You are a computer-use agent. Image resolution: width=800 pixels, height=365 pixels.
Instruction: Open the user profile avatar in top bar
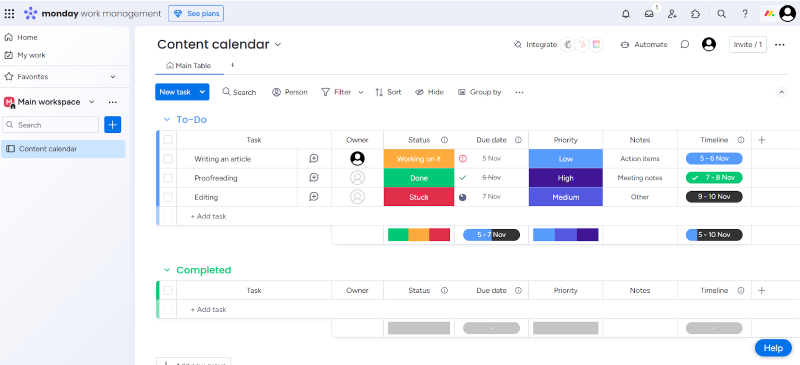tap(787, 14)
